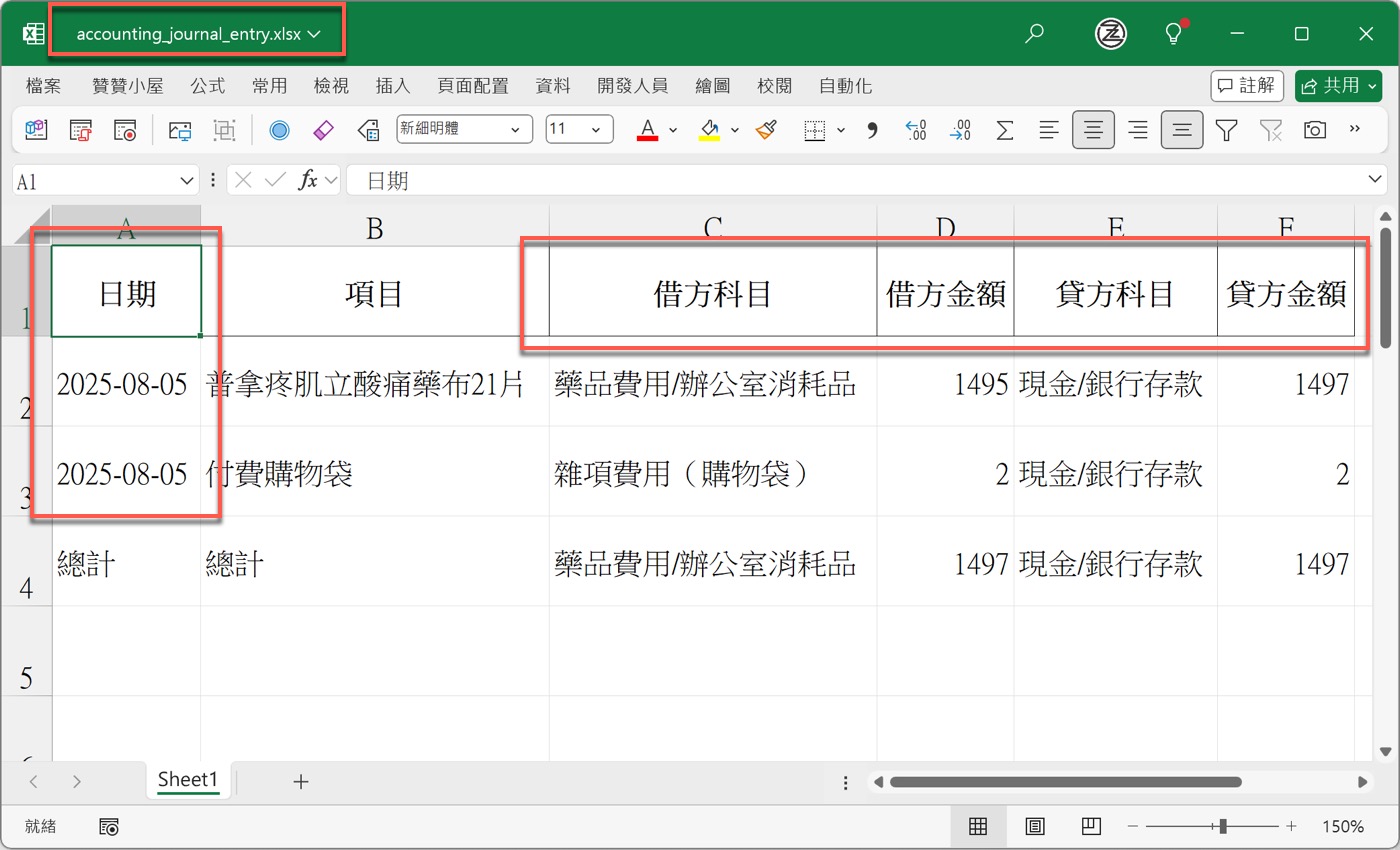Click the 共用 share button
Screen dimensions: 1400x850
click(1338, 86)
